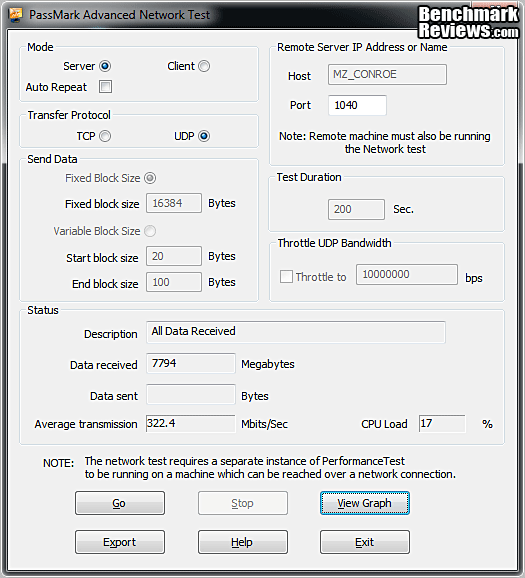Click the Test Duration seconds field
The width and height of the screenshot is (525, 578).
(x=357, y=209)
